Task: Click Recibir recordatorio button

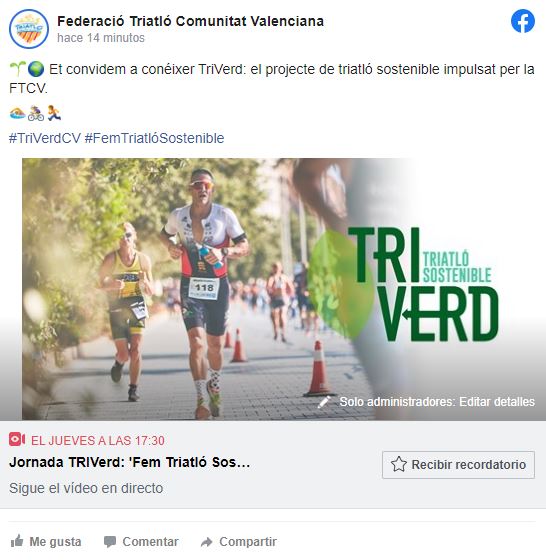Action: coord(458,465)
